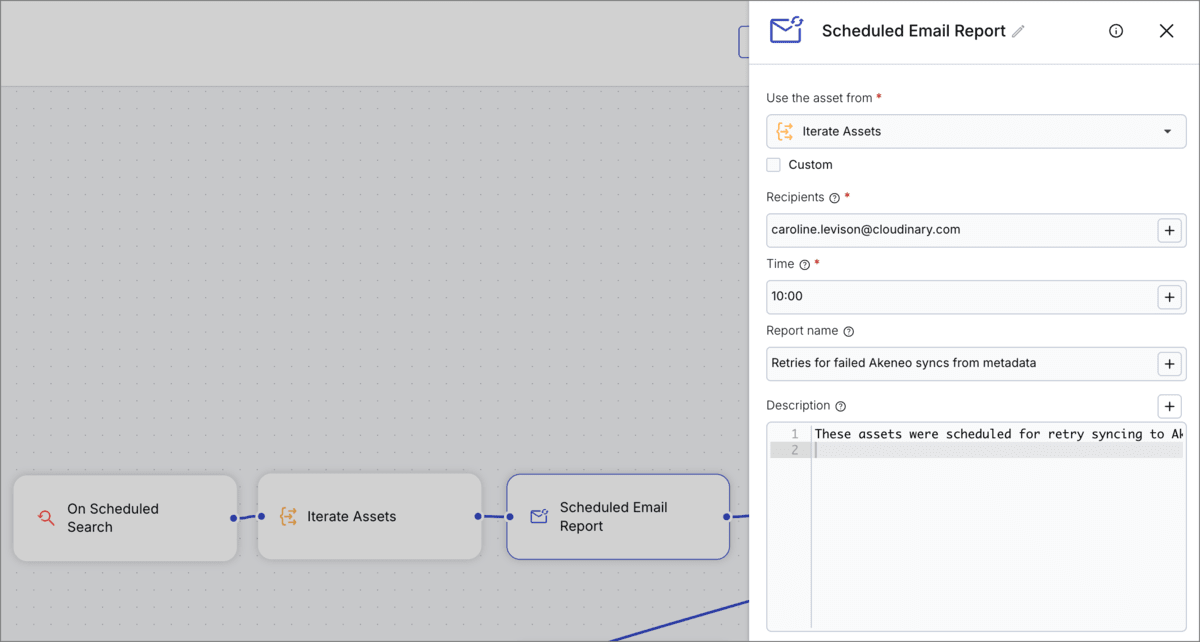Click the plus button above the Description editor
Viewport: 1200px width, 642px height.
click(x=1169, y=406)
